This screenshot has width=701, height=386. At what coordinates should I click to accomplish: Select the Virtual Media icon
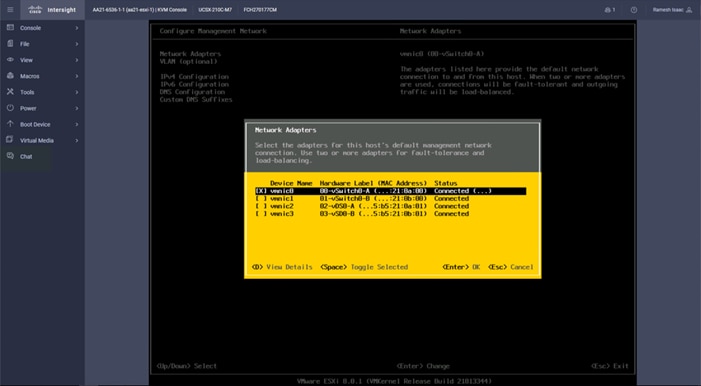click(x=10, y=140)
